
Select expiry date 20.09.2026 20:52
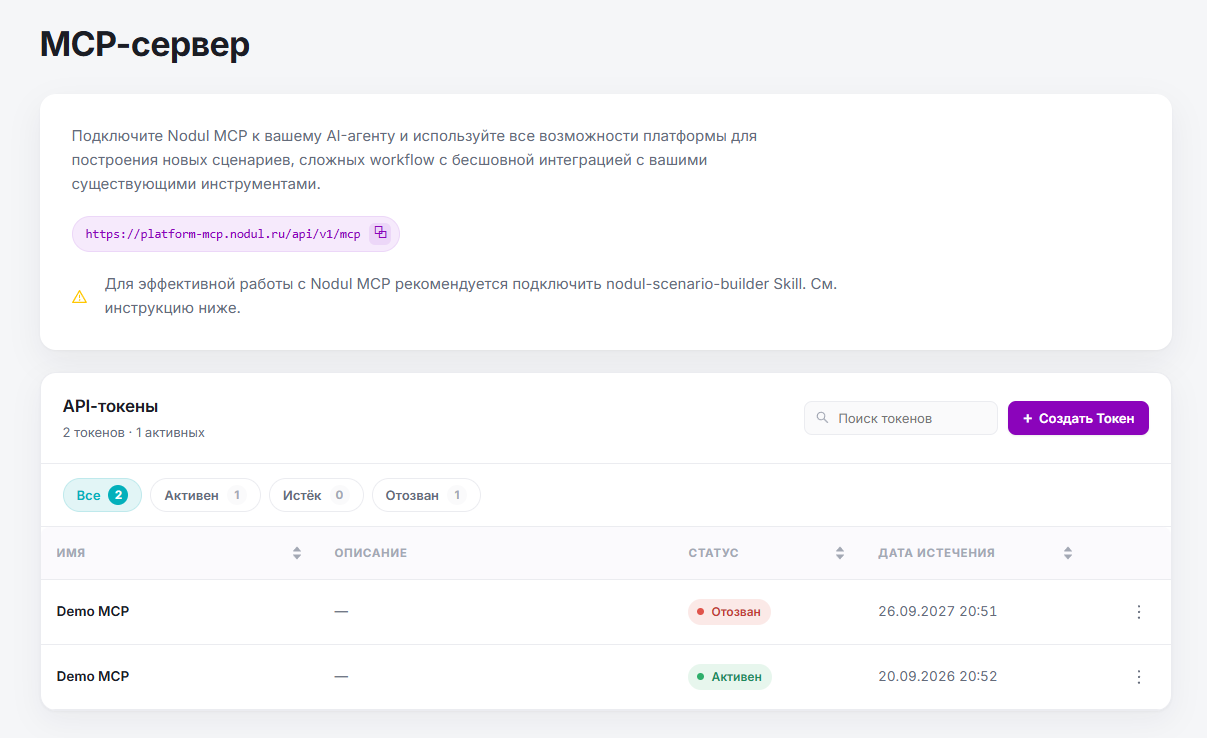pyautogui.click(x=937, y=677)
